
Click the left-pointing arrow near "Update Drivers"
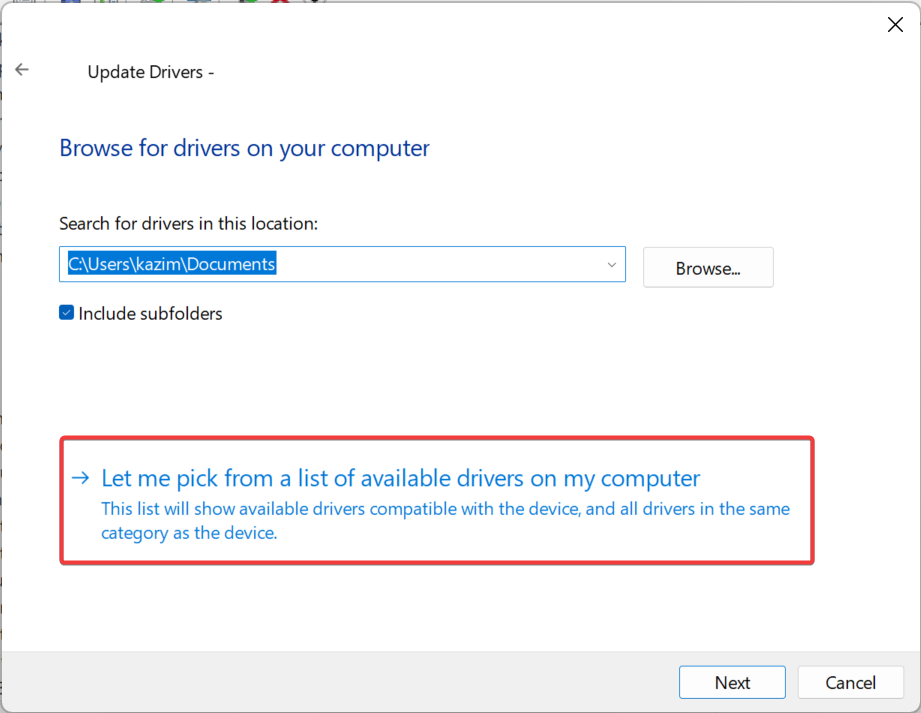coord(21,69)
